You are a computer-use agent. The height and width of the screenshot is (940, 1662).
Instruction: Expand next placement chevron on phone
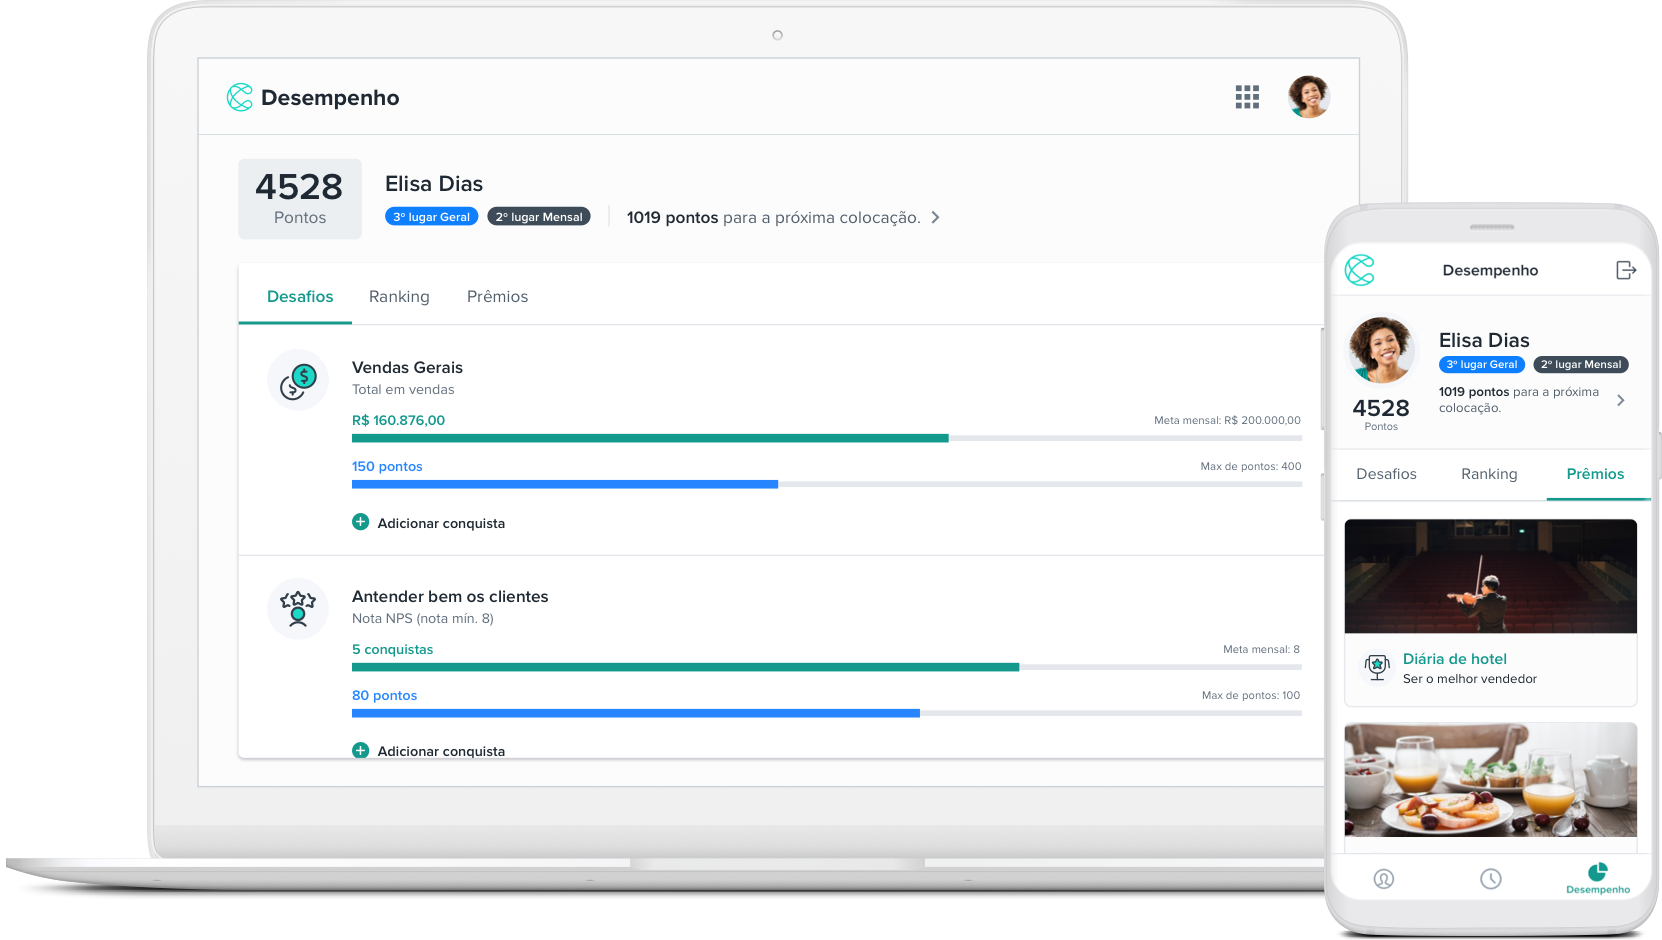(x=1621, y=400)
